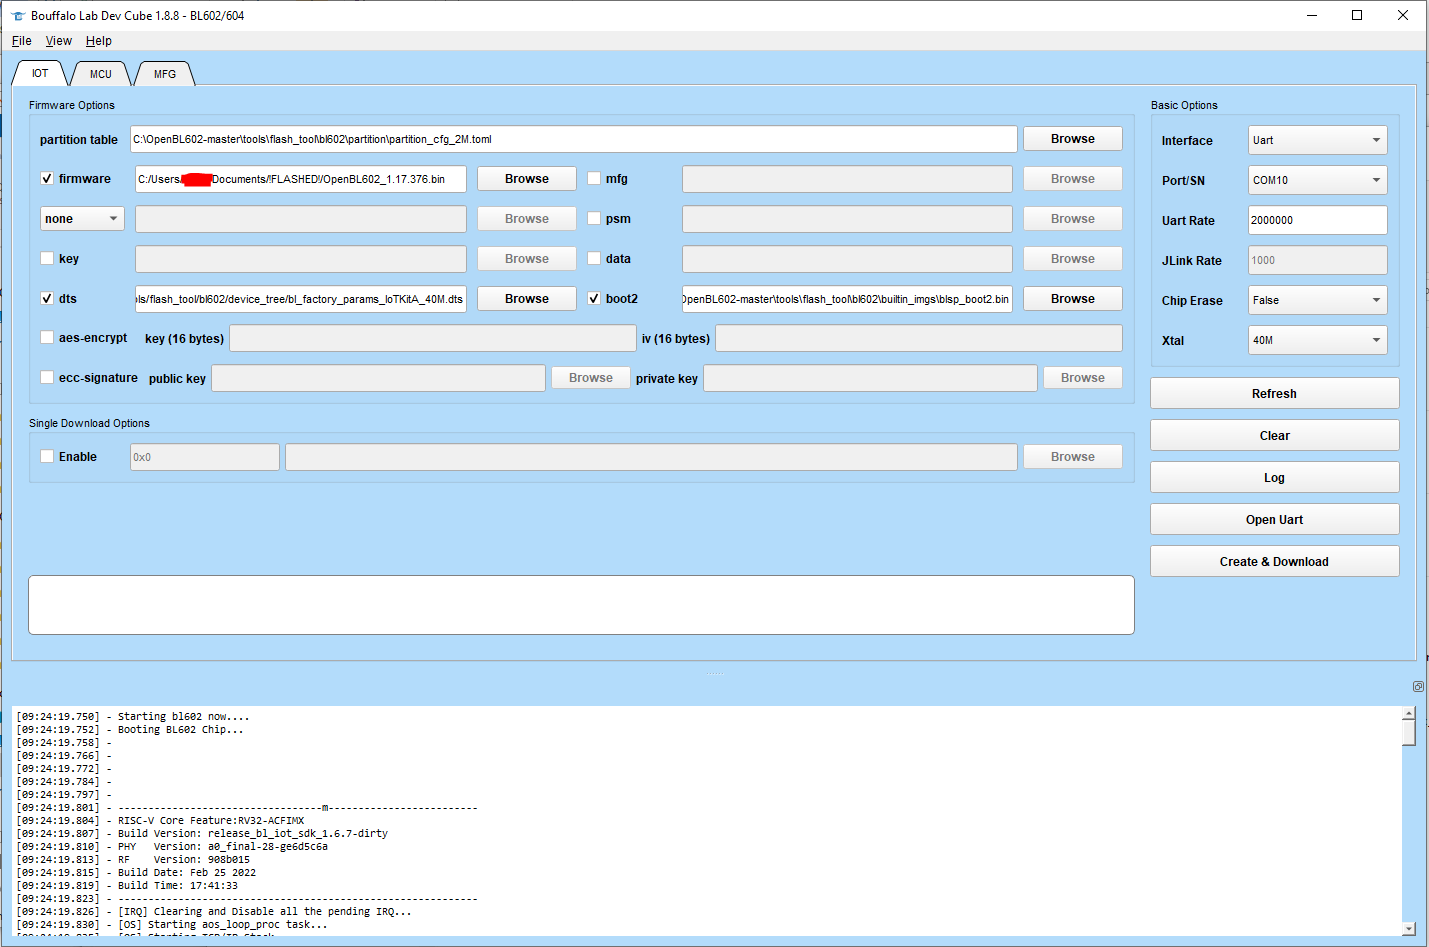1429x947 pixels.
Task: Click the 'PHY Version' log line
Action: pos(172,847)
